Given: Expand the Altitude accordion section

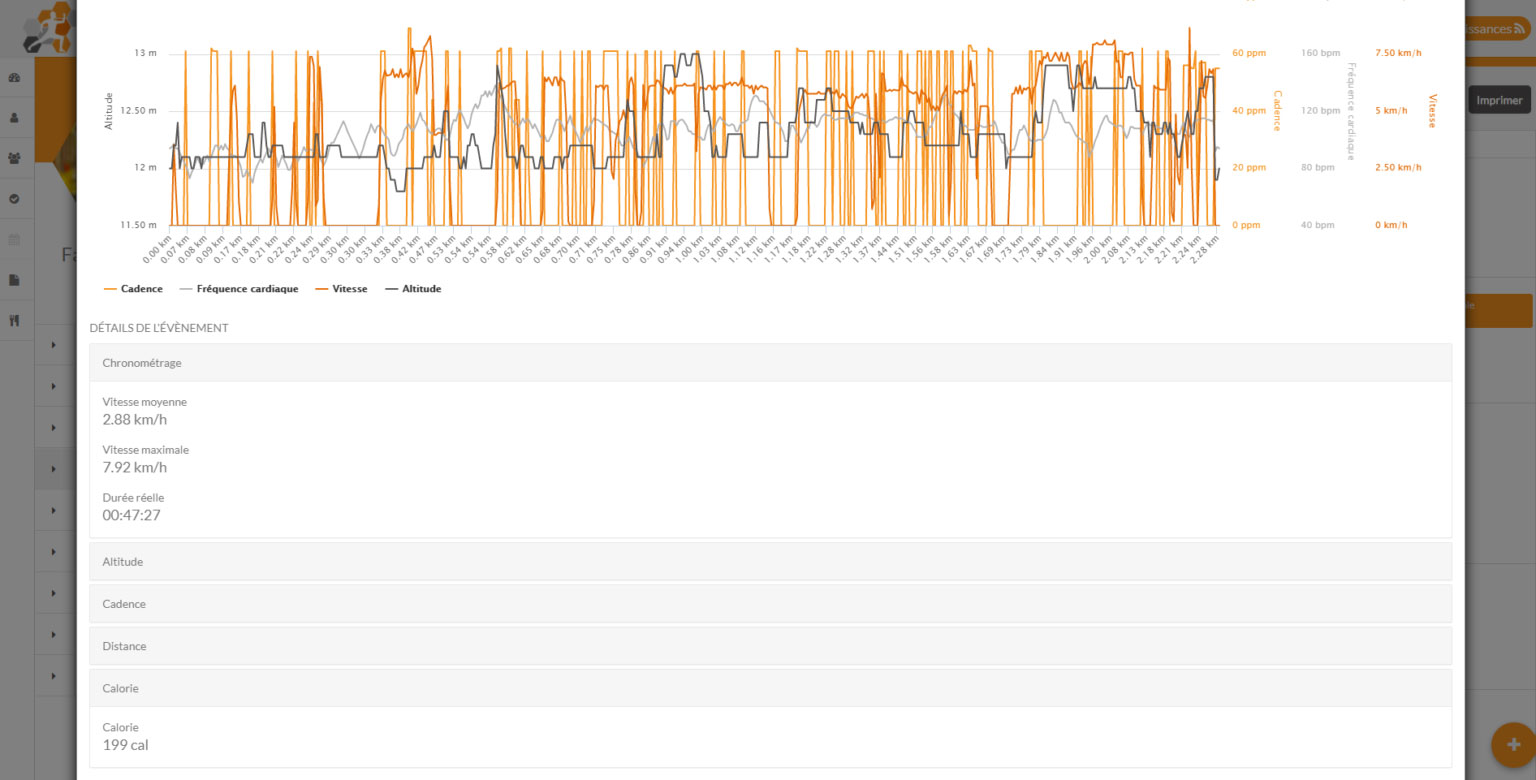Looking at the screenshot, I should 770,562.
